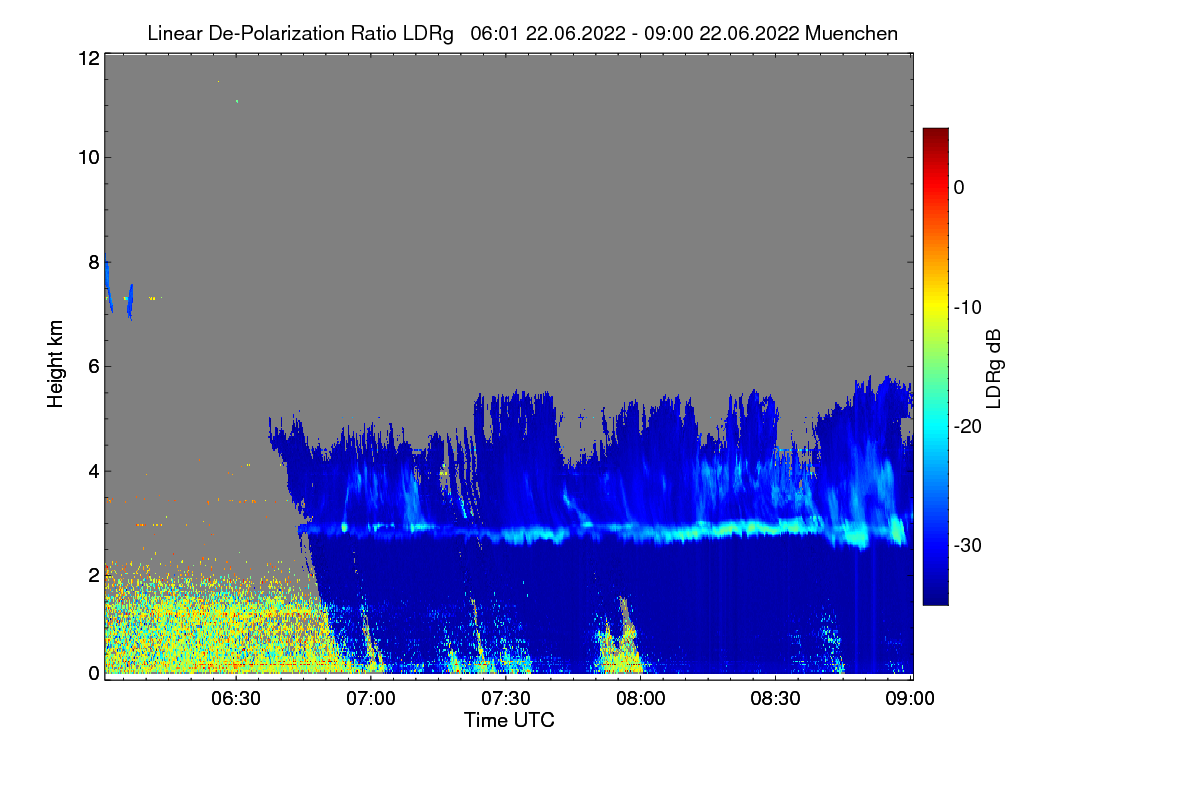Click the 08:30 time tick label
This screenshot has height=800, width=1200.
[x=777, y=698]
